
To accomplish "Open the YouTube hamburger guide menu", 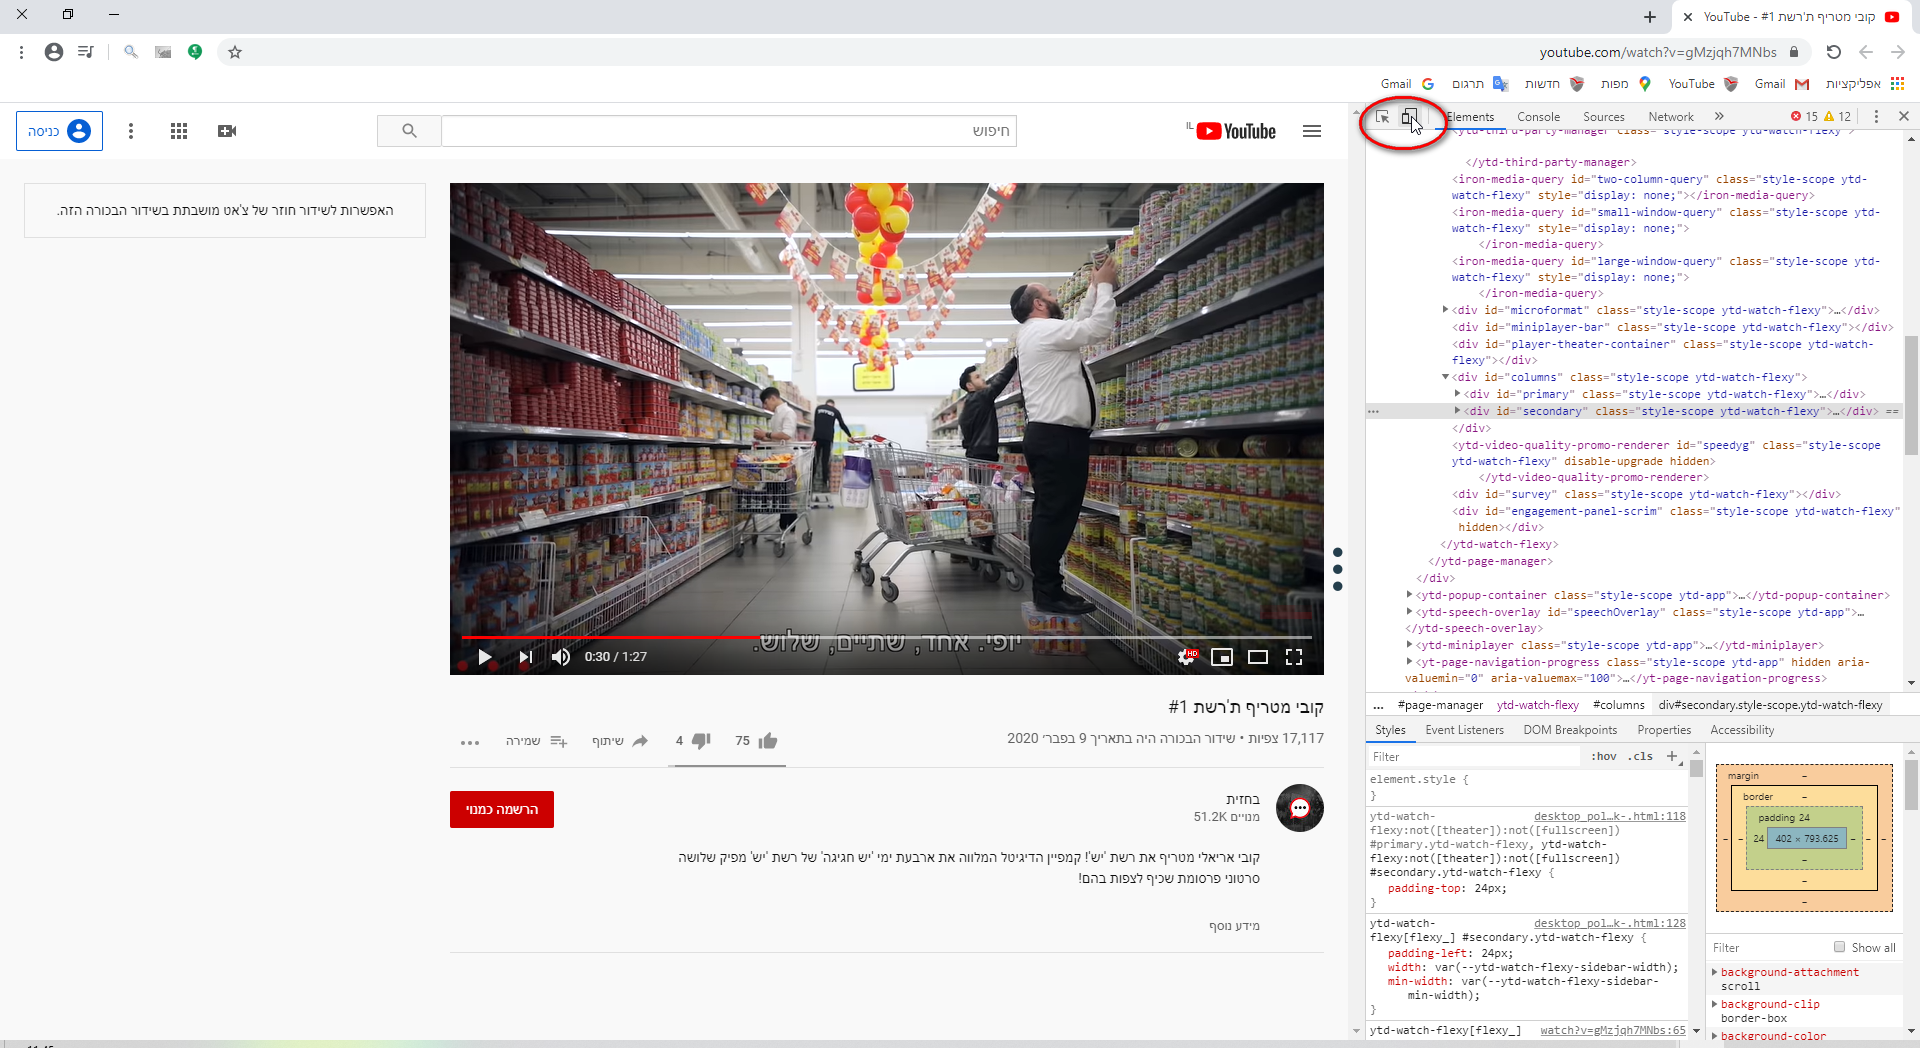I will (x=1312, y=131).
